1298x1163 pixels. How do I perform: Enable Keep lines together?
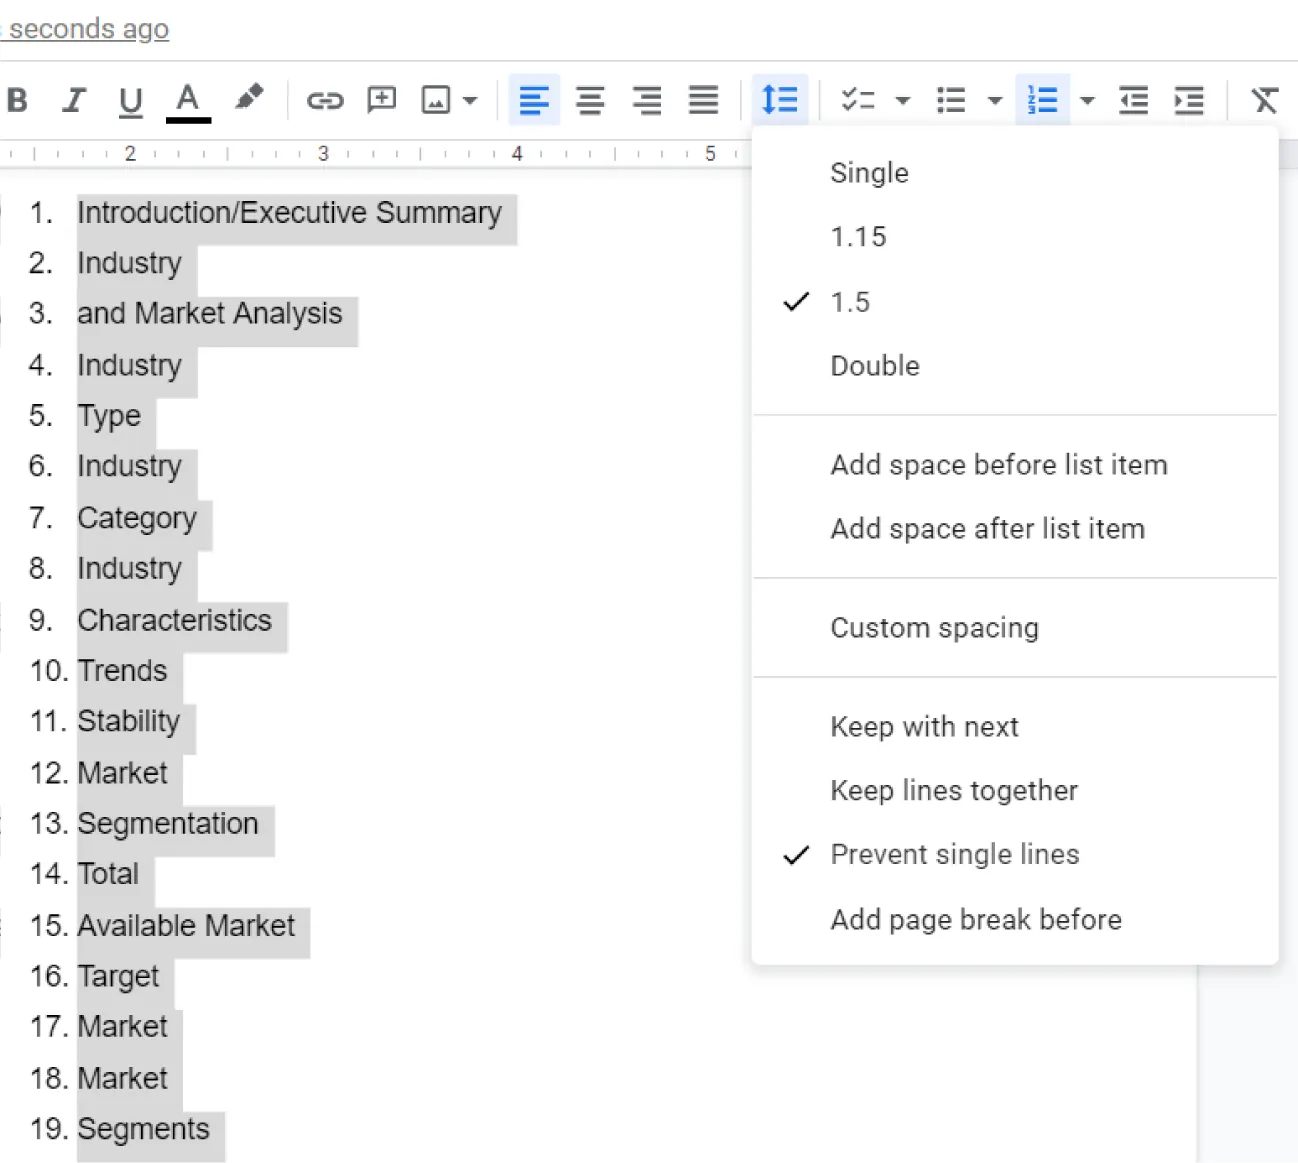pyautogui.click(x=953, y=791)
